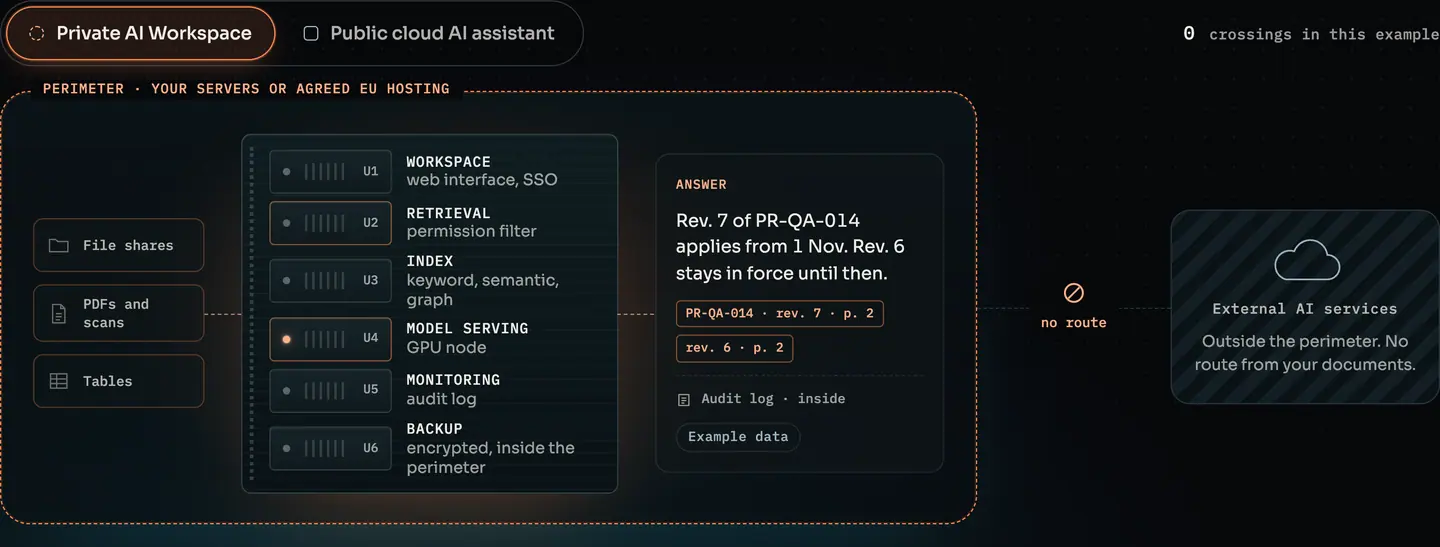Click the folder icon in File shares
The height and width of the screenshot is (547, 1440).
(x=59, y=245)
